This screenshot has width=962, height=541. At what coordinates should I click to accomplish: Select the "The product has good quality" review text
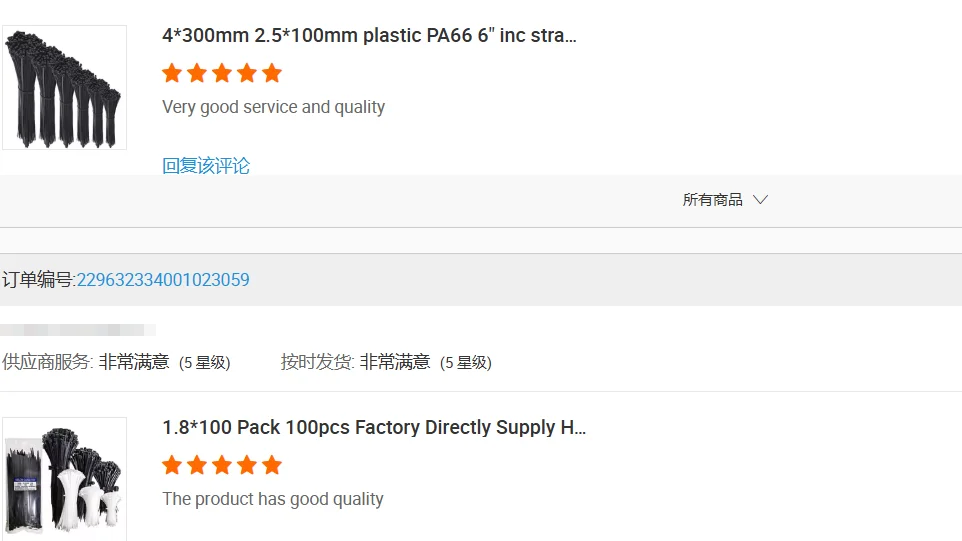(273, 499)
